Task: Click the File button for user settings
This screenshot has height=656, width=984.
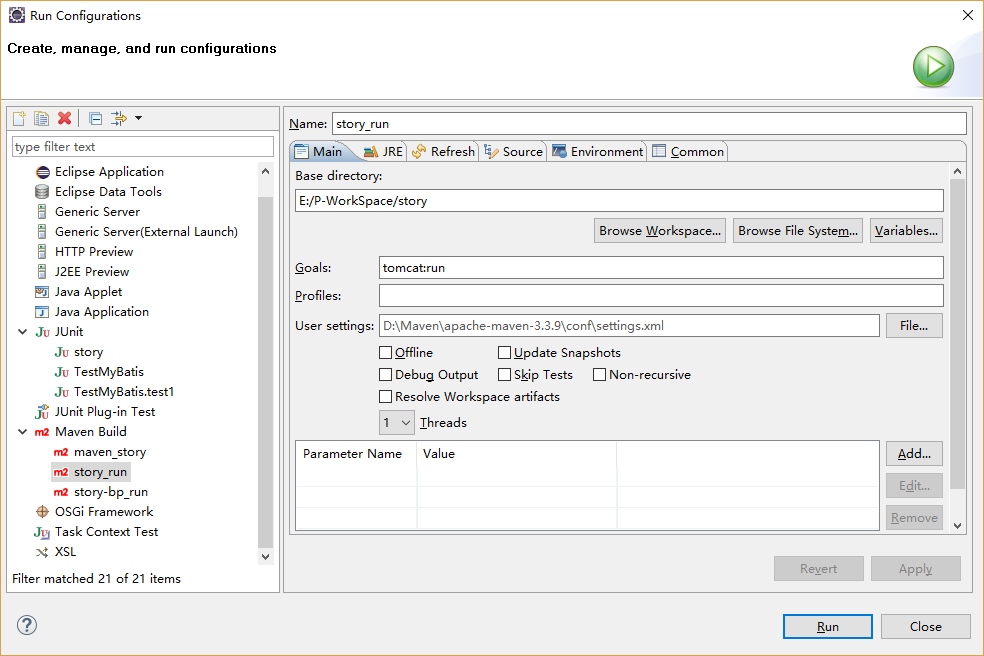Action: [914, 326]
